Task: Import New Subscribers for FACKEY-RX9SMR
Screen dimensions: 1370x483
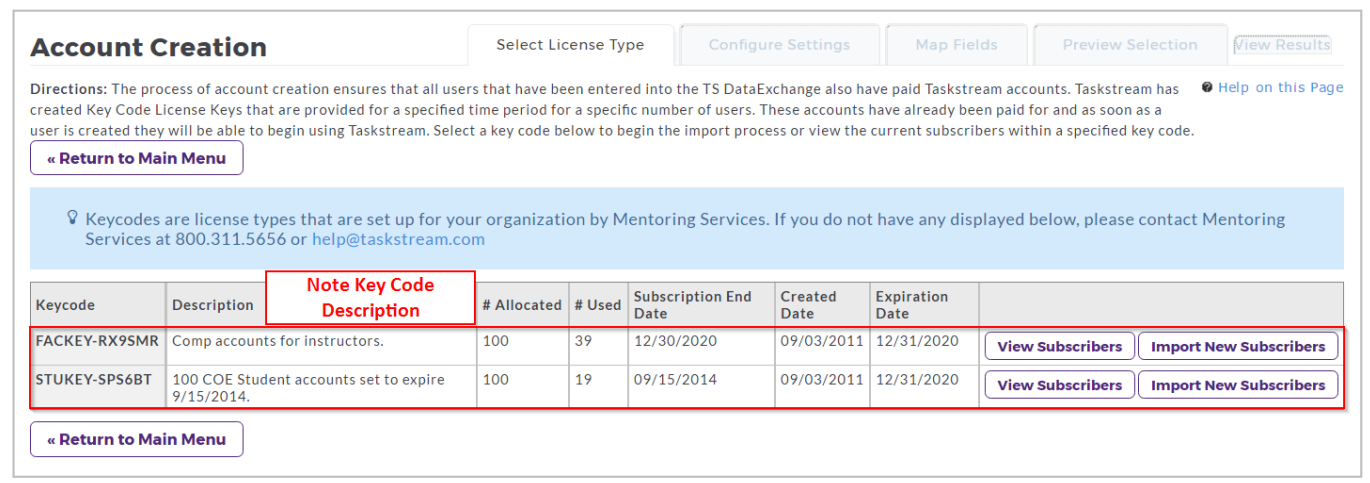Action: (x=1238, y=346)
